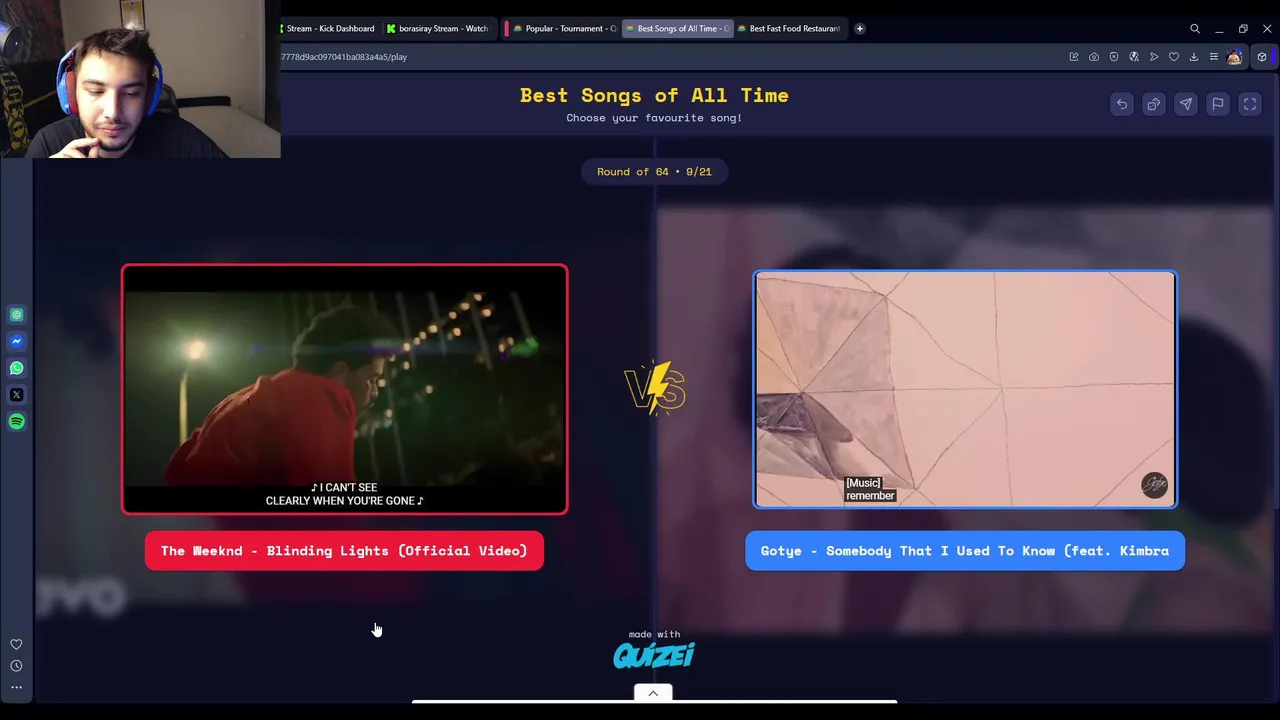Open easy setup sliders icon
The image size is (1280, 720).
click(x=1214, y=57)
